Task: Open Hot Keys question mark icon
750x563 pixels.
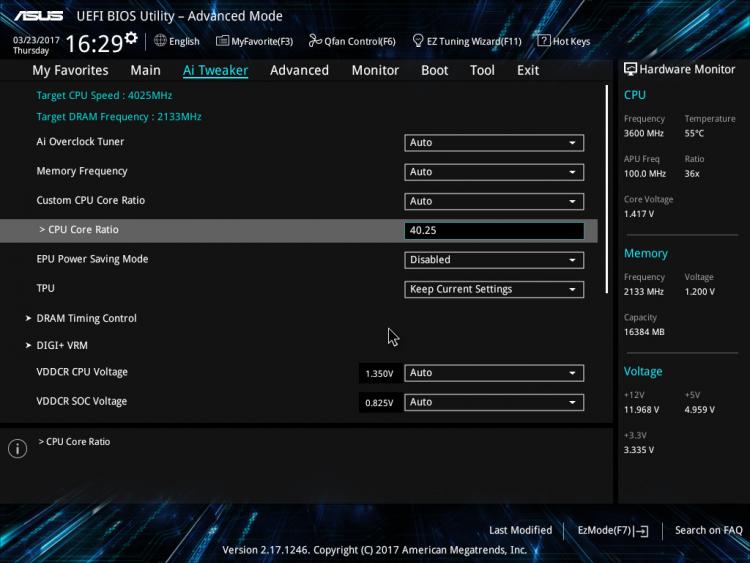Action: tap(543, 41)
